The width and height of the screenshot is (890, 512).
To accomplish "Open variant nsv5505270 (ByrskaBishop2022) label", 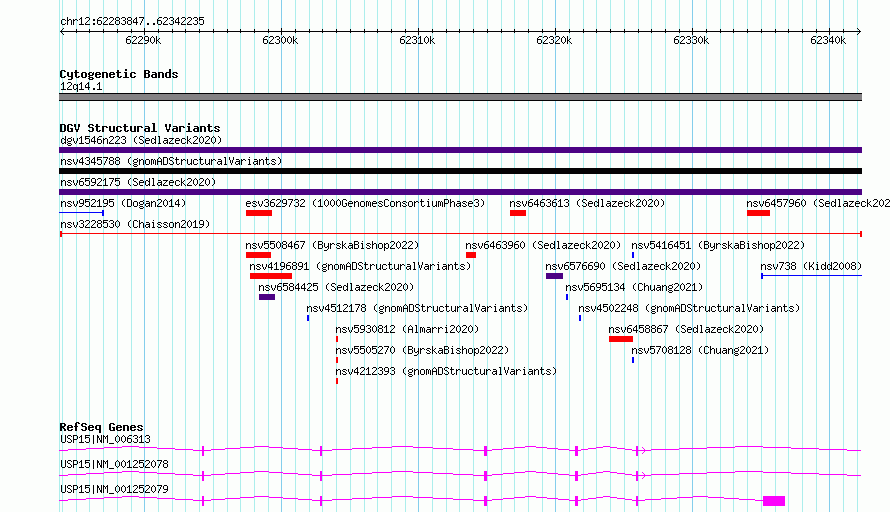I will 422,350.
